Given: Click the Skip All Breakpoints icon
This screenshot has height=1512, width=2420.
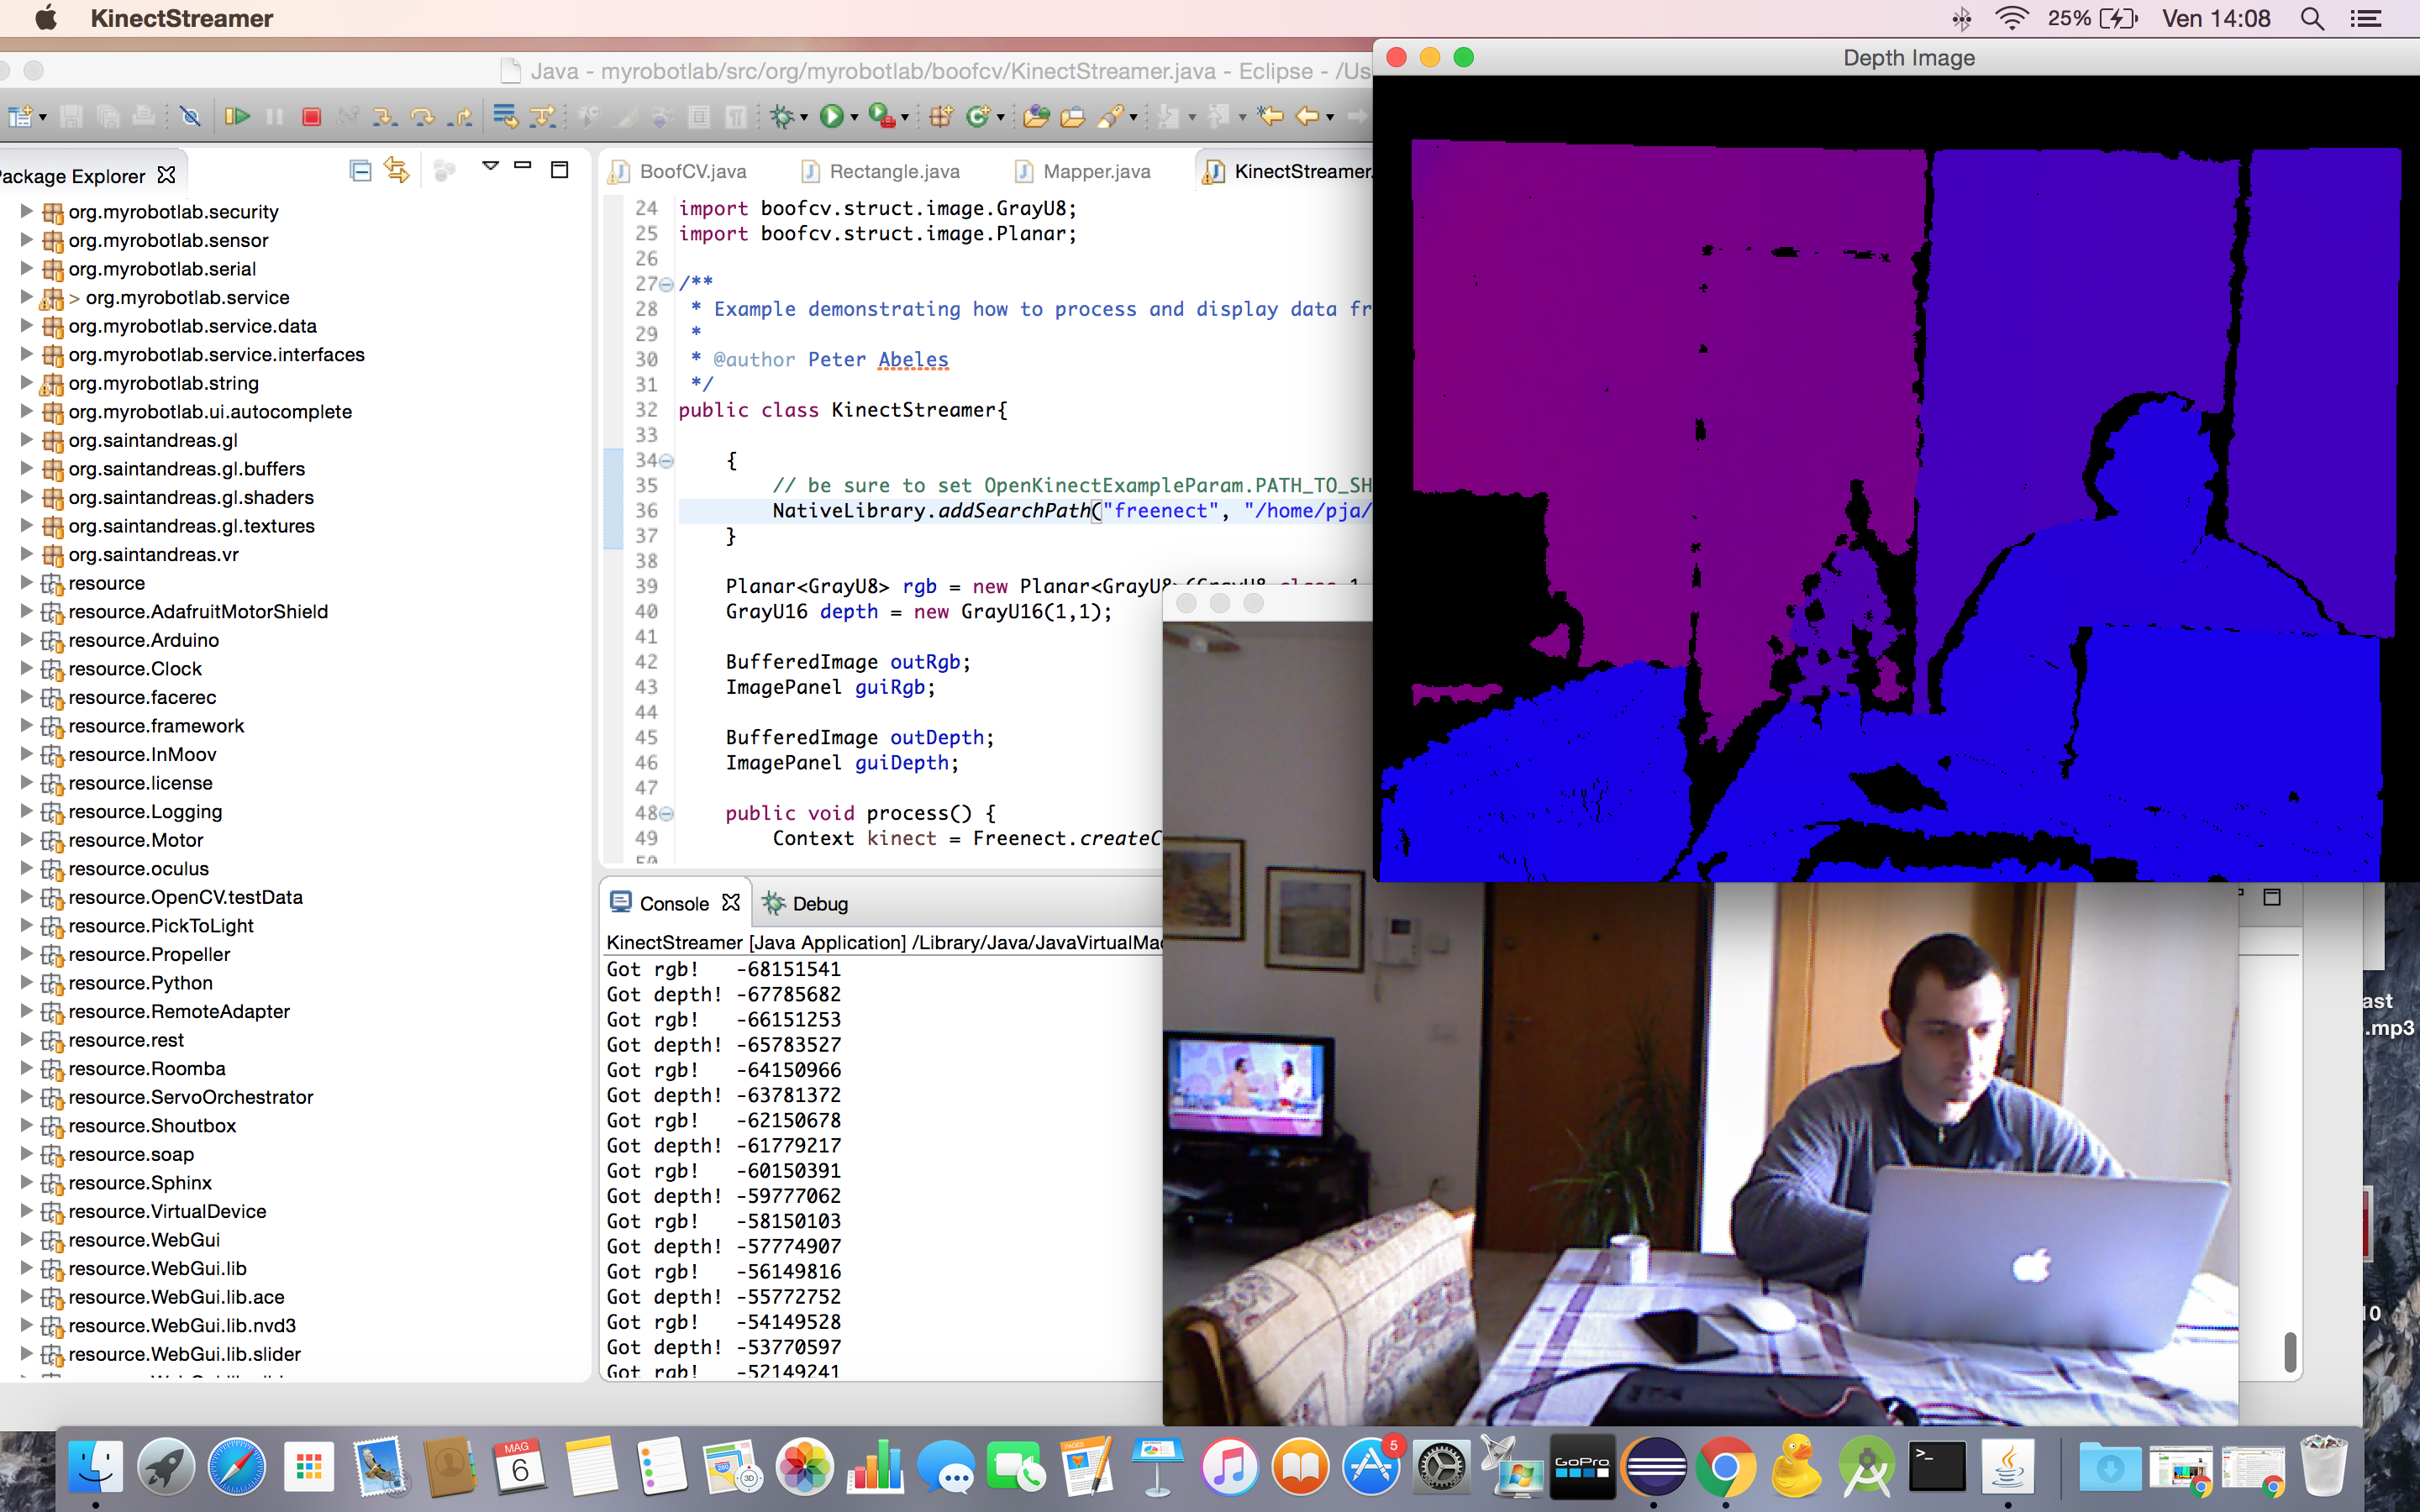Looking at the screenshot, I should click(190, 117).
